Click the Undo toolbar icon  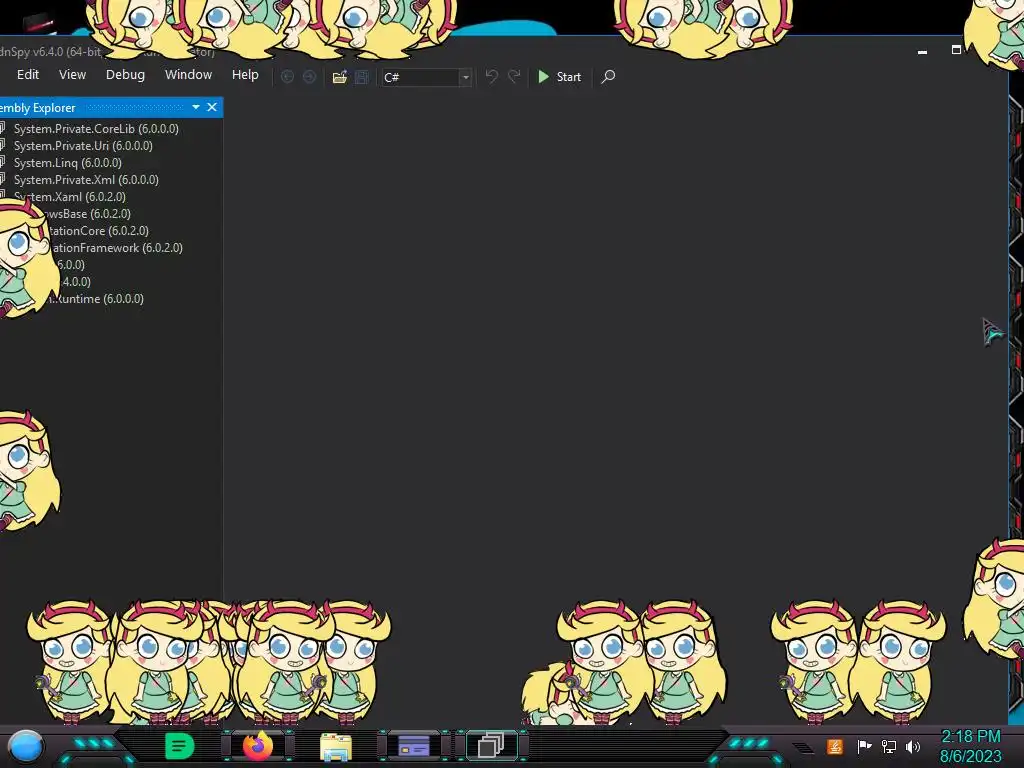pyautogui.click(x=492, y=77)
